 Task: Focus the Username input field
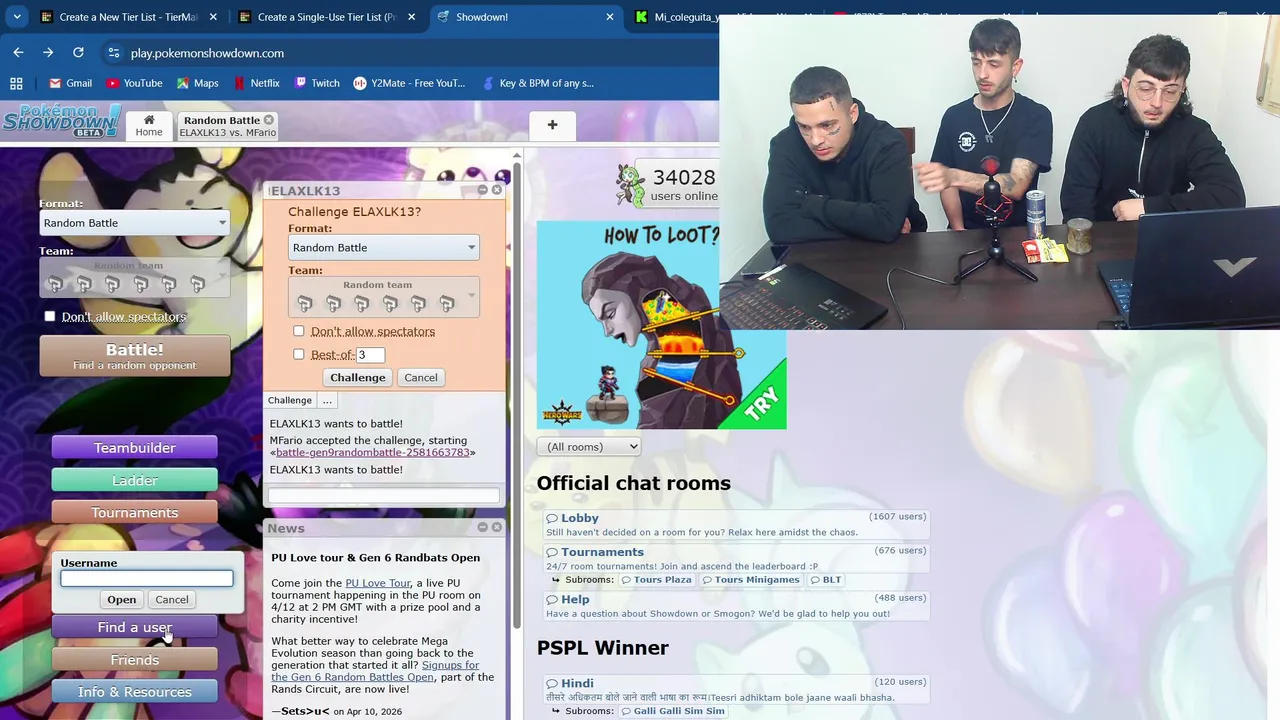pyautogui.click(x=147, y=578)
